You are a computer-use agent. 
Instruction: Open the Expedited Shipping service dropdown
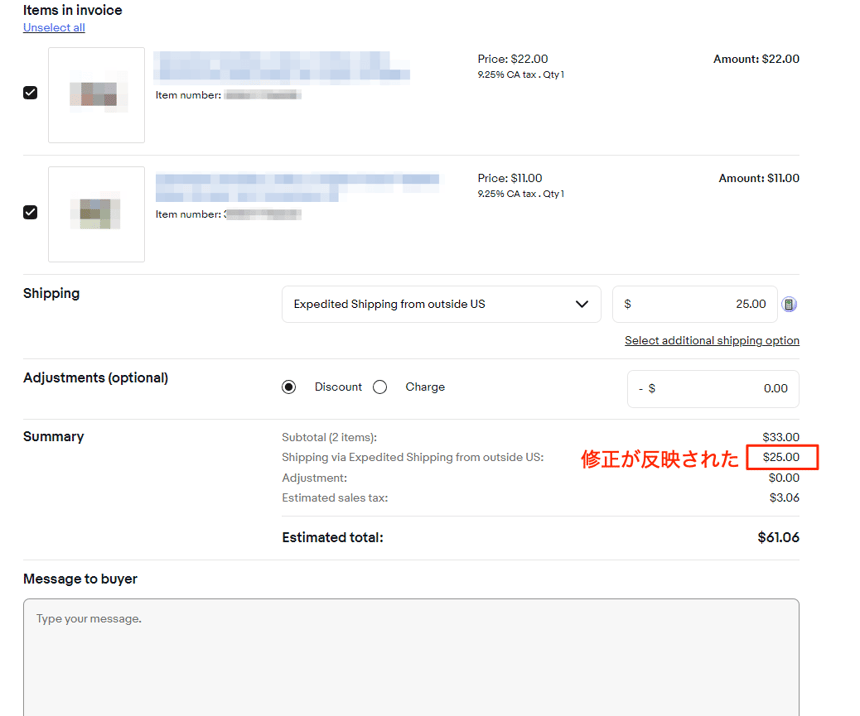(x=441, y=304)
